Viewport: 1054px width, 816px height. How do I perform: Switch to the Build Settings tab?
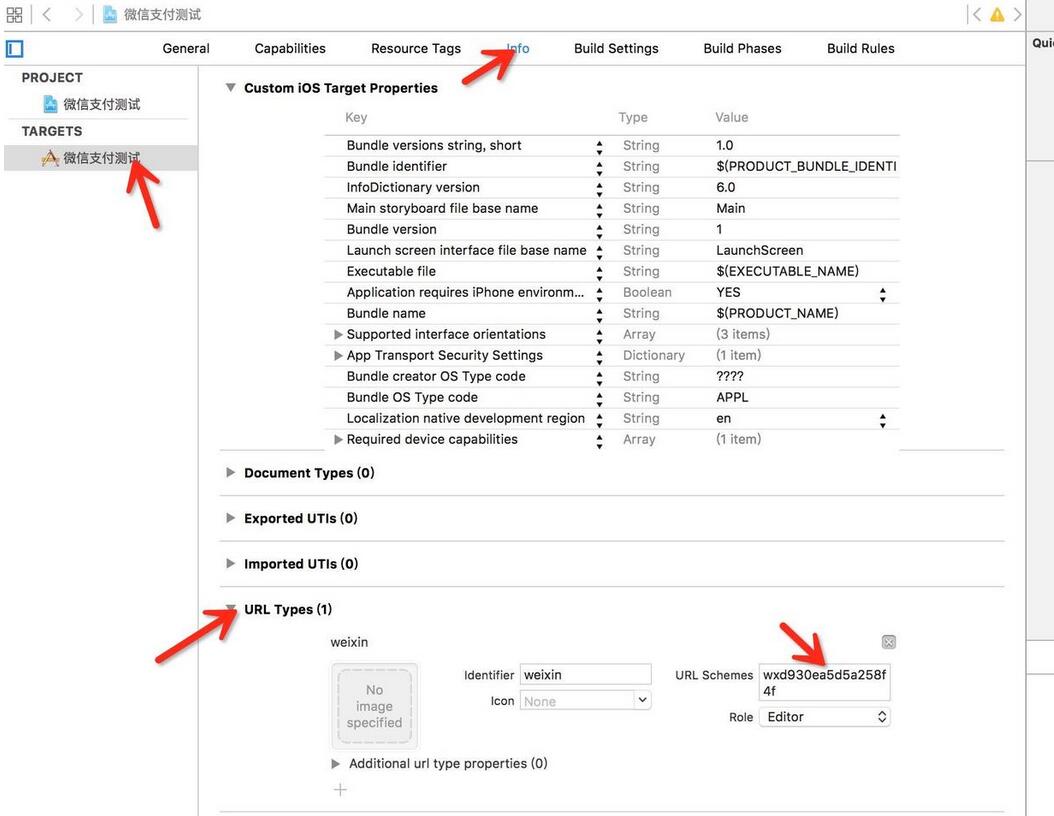tap(616, 48)
